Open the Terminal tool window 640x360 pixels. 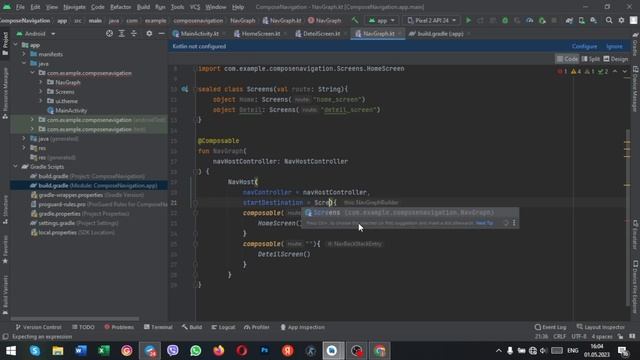tap(158, 327)
